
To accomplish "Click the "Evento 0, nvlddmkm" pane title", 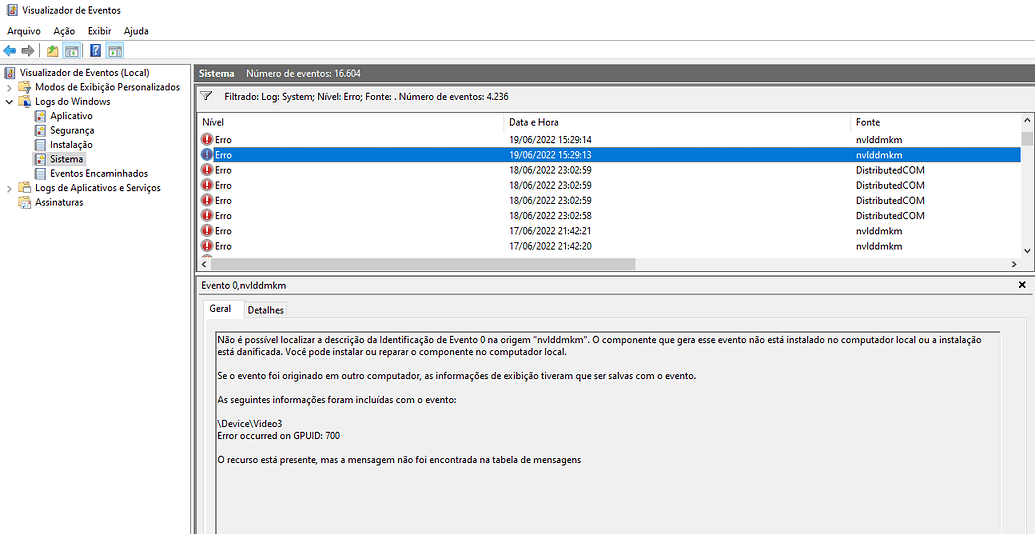I will click(x=244, y=285).
